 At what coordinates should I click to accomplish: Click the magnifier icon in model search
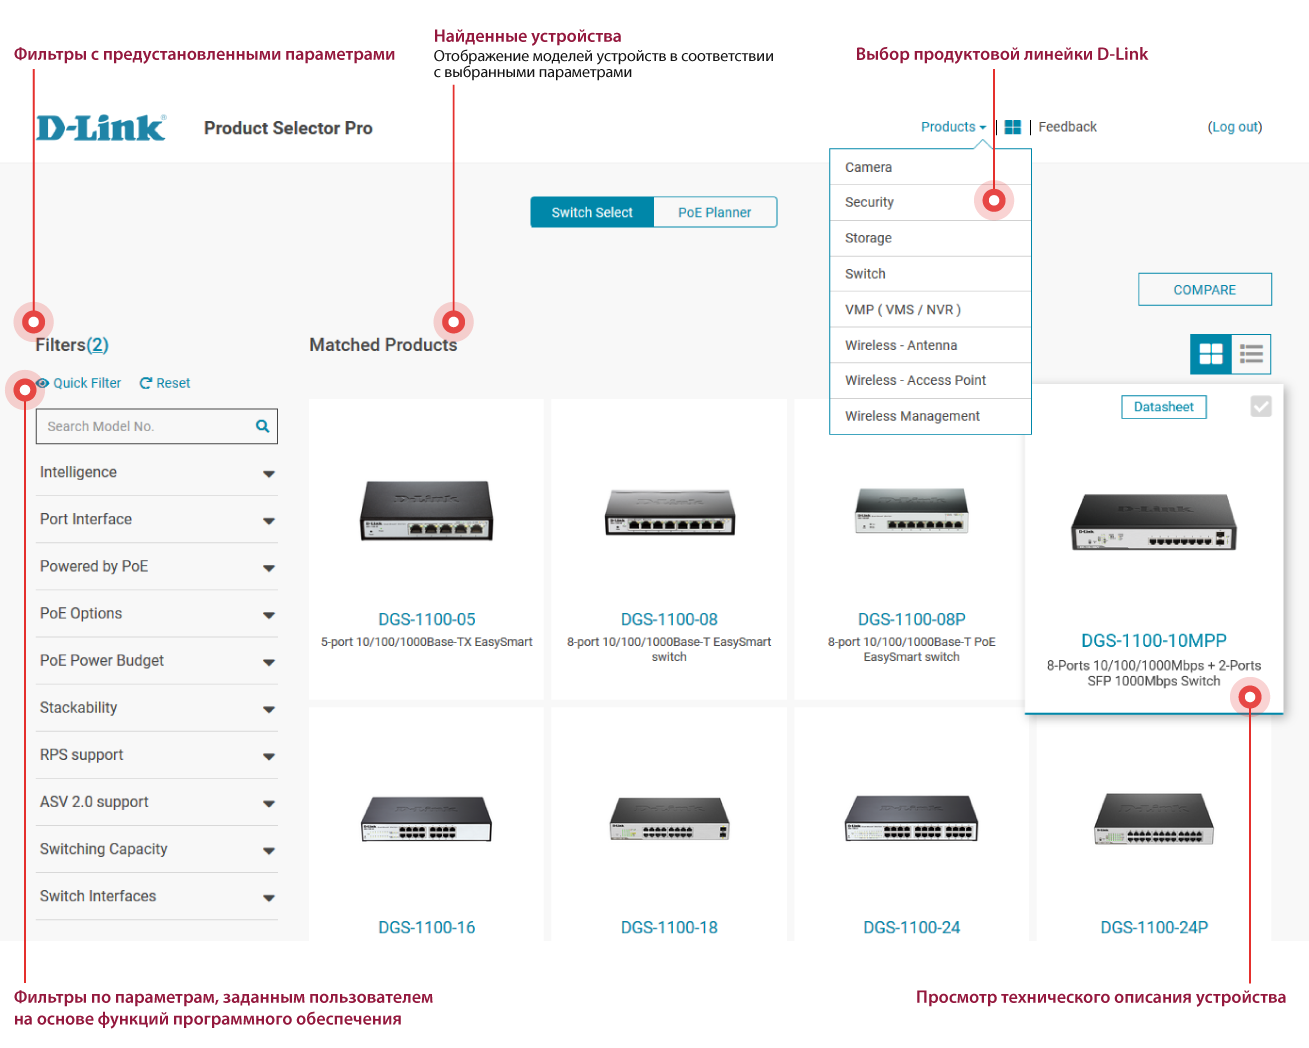point(262,426)
